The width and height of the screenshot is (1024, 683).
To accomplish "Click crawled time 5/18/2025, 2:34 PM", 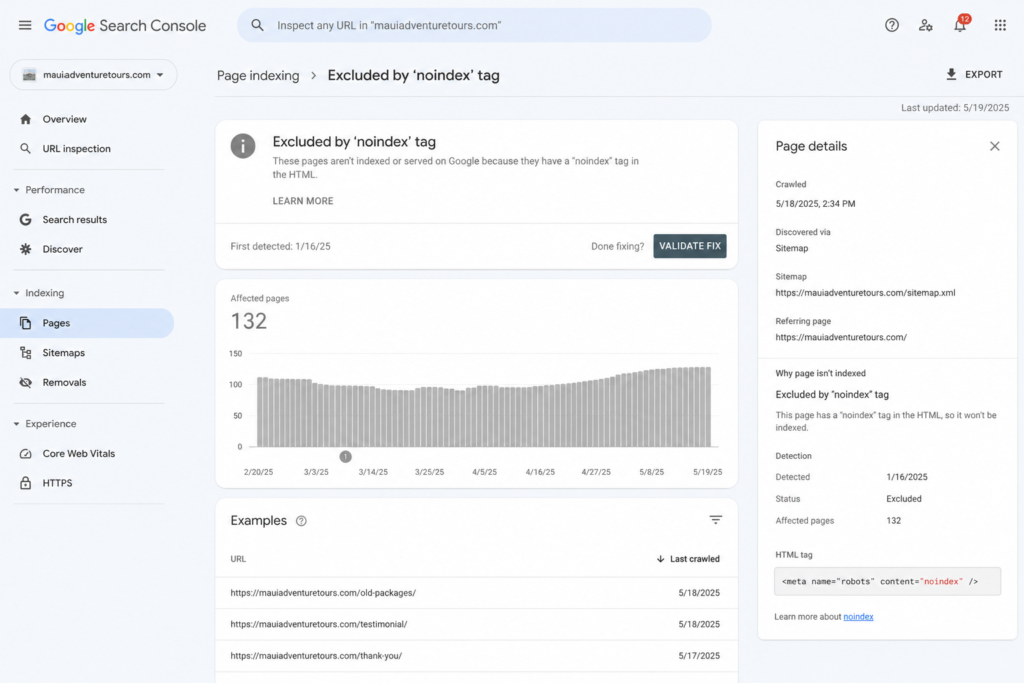I will click(x=815, y=204).
